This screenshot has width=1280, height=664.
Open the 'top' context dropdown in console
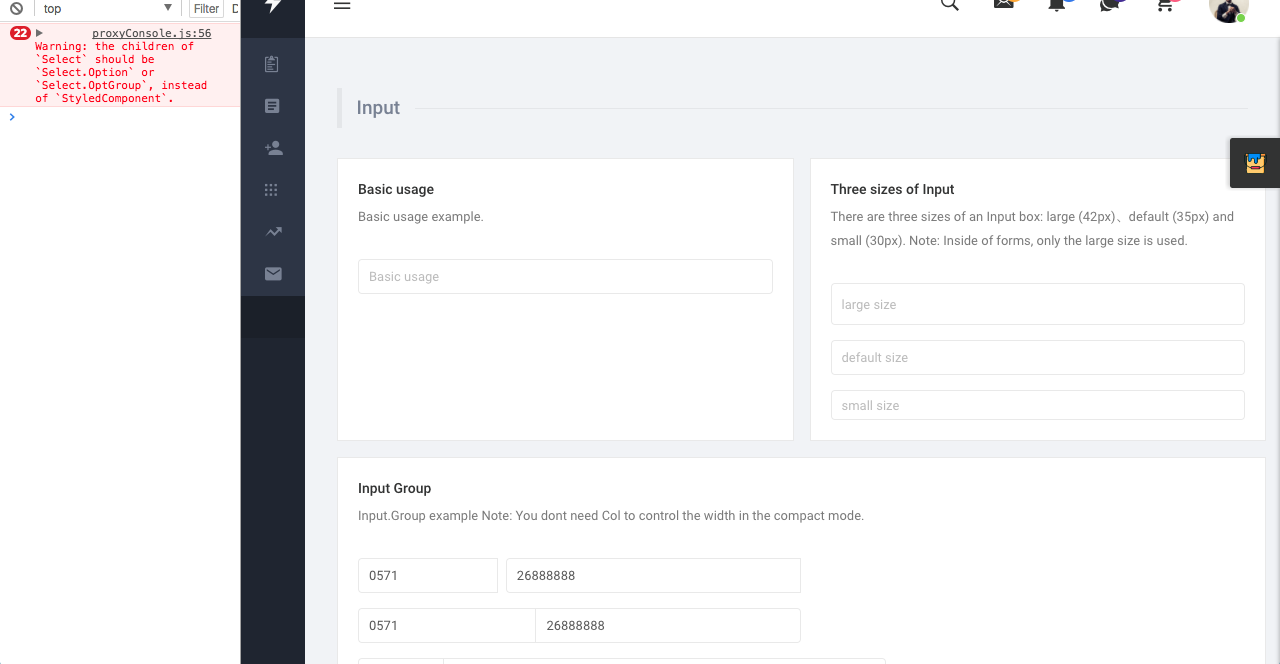click(107, 8)
